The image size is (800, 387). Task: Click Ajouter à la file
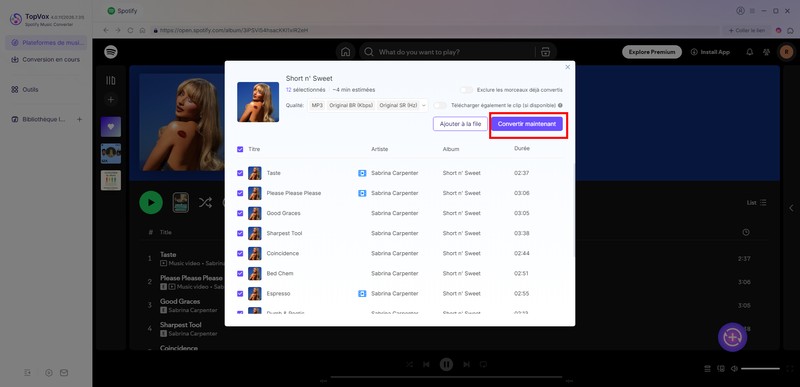click(460, 124)
